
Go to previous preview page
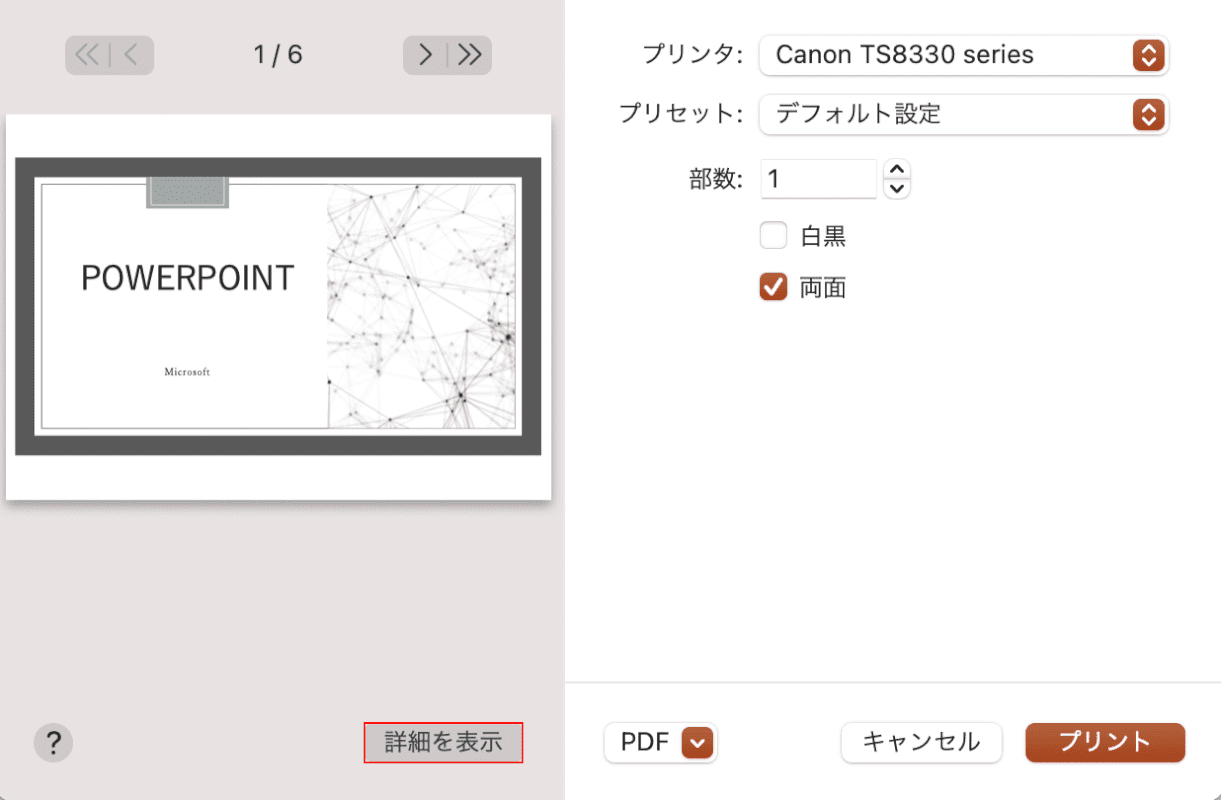(x=132, y=55)
